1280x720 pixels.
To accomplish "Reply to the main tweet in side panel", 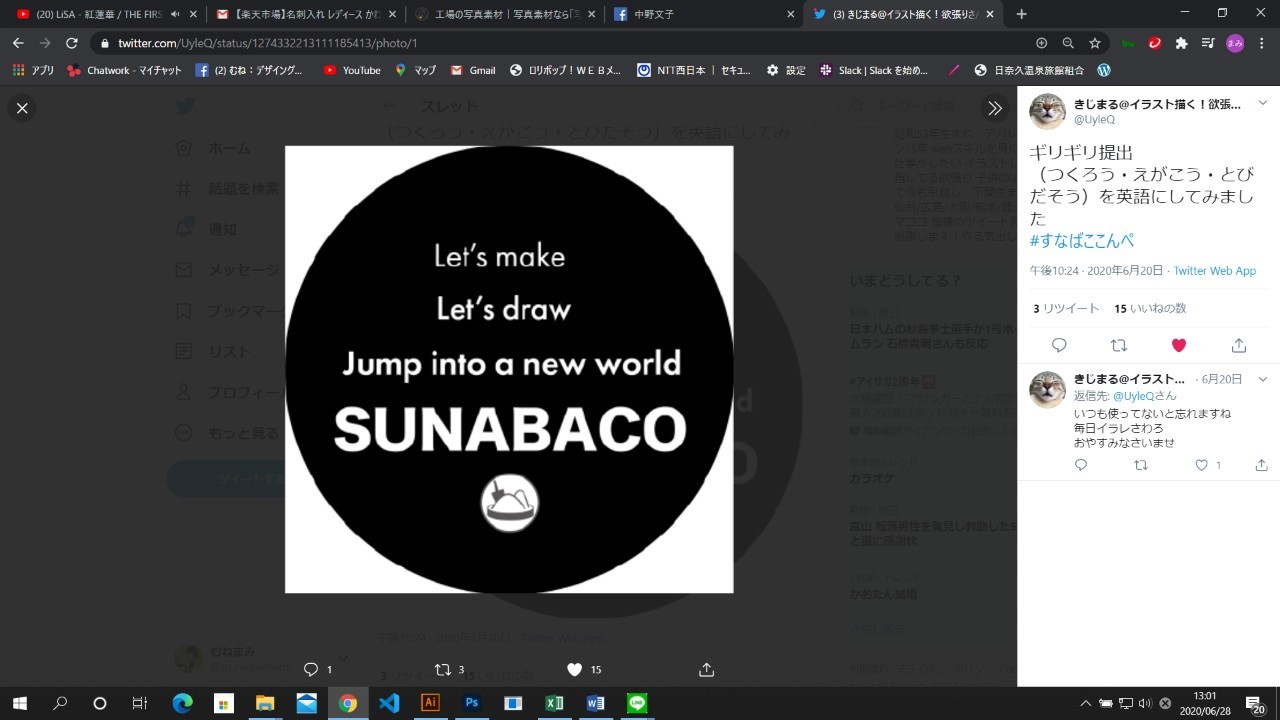I will point(1059,345).
